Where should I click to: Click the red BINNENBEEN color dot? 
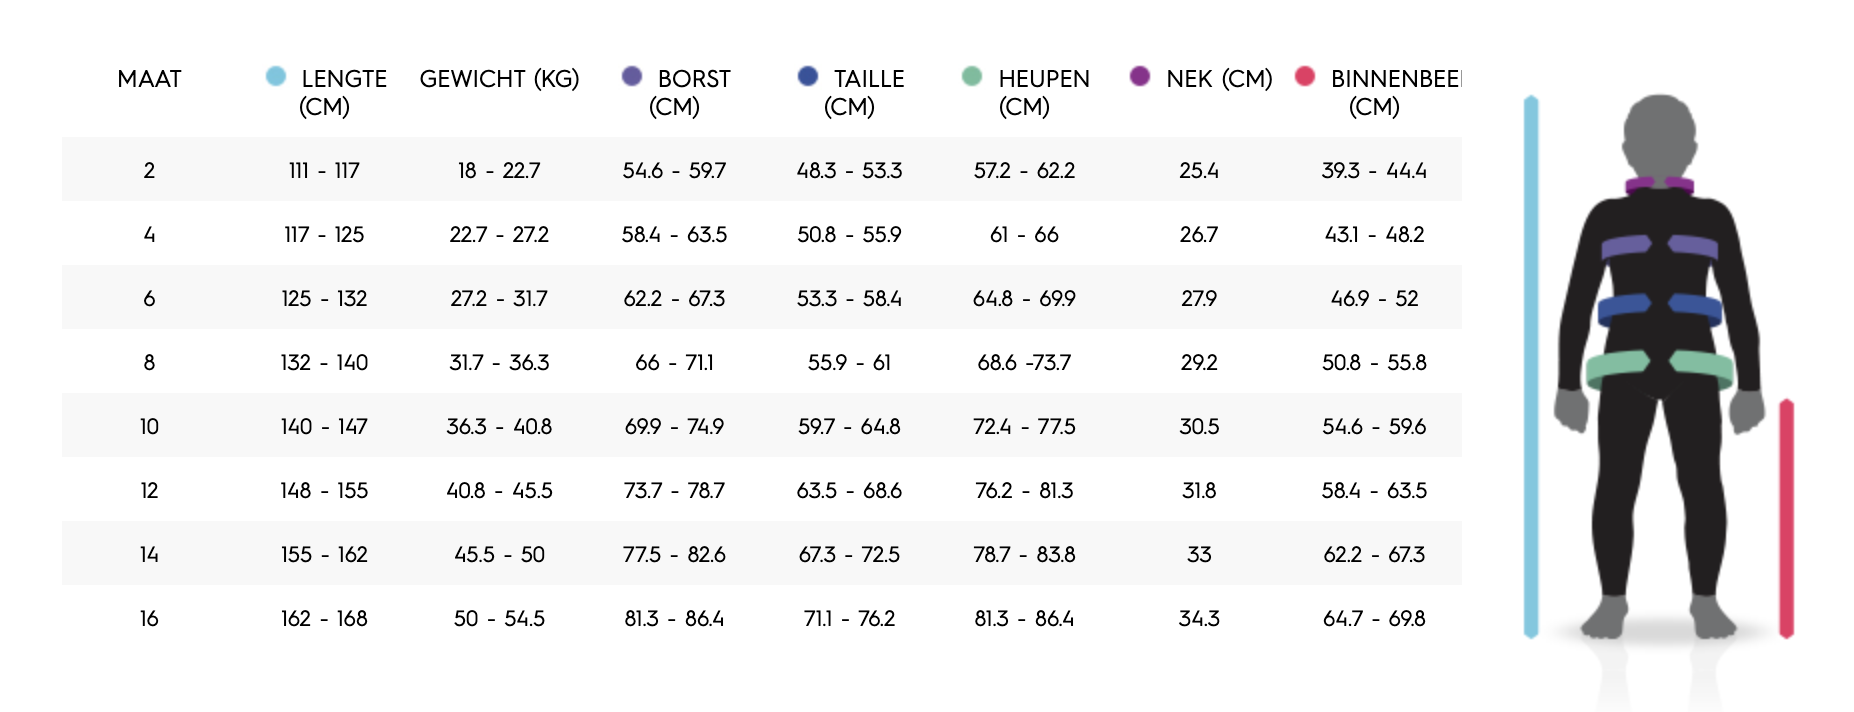point(1305,76)
